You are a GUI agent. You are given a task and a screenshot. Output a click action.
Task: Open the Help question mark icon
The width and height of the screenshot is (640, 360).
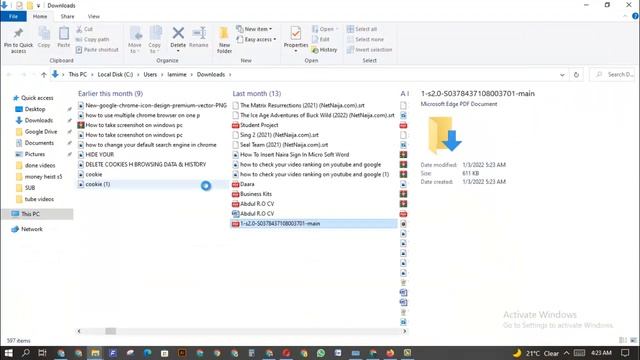tap(635, 16)
